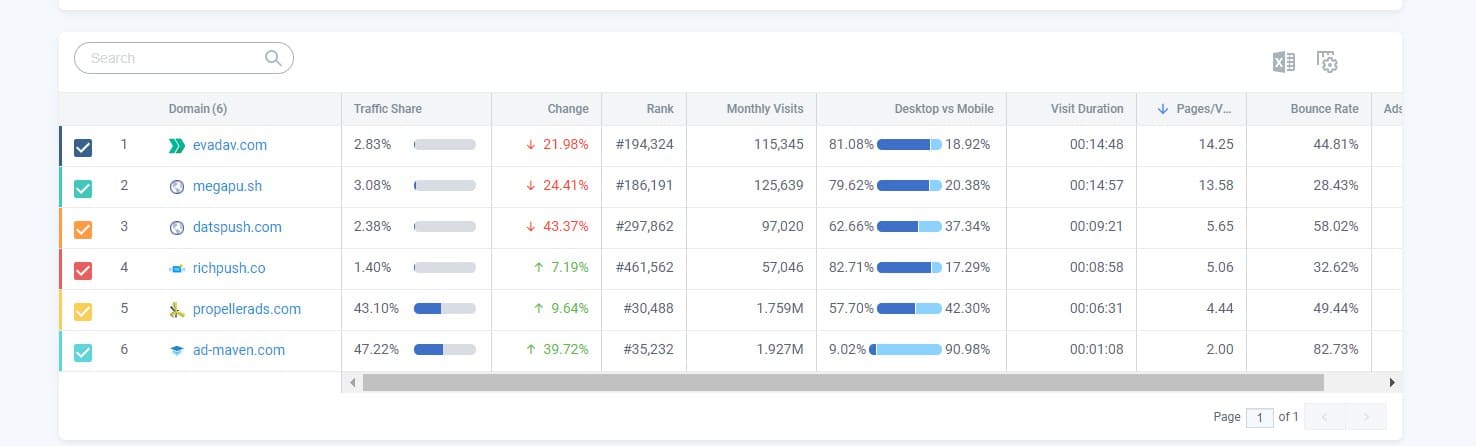The image size is (1476, 446).
Task: Click the #461,562 rank value
Action: click(x=645, y=268)
